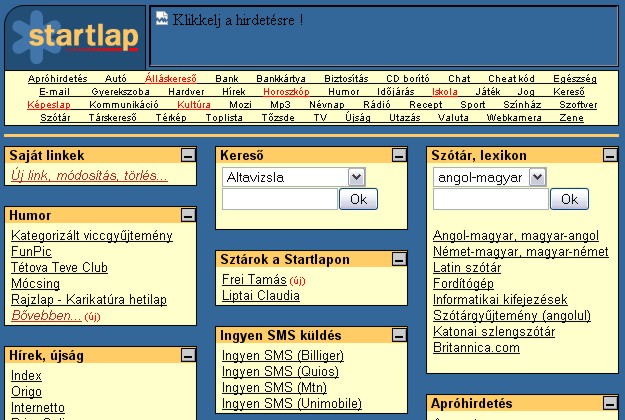Viewport: 625px width, 420px height.
Task: Click Ok button in Kereső box
Action: tap(358, 199)
